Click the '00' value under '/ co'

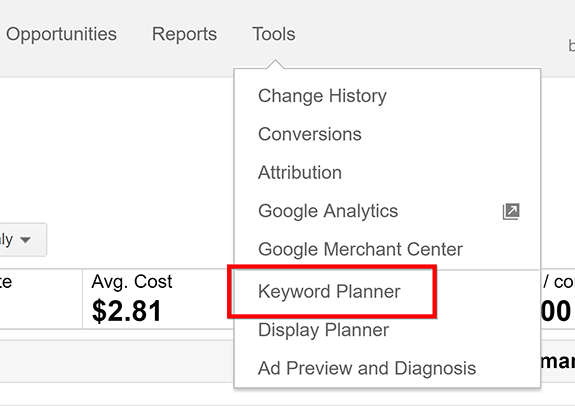[x=556, y=311]
